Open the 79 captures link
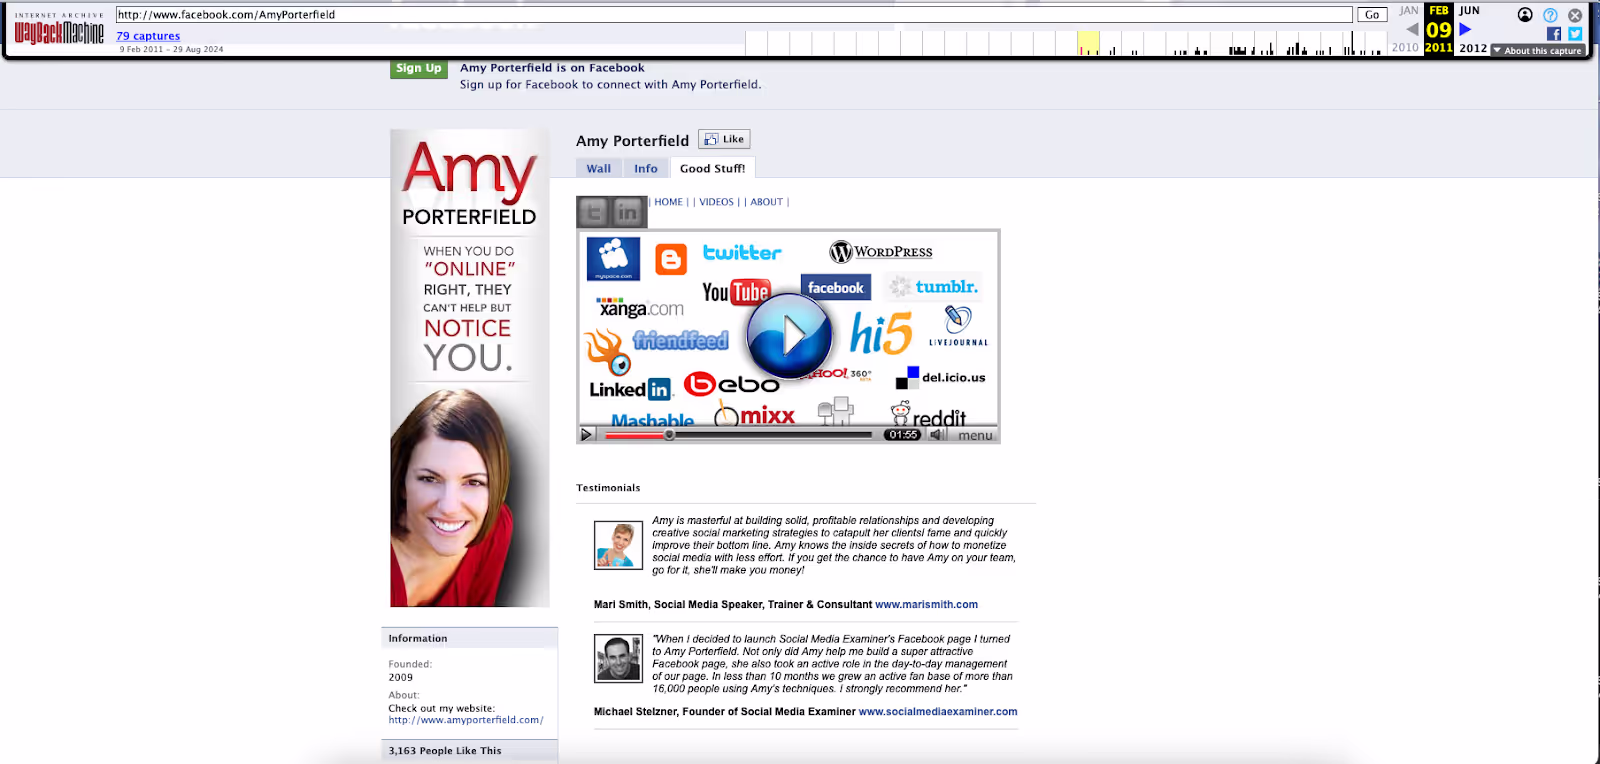The height and width of the screenshot is (764, 1600). click(148, 36)
